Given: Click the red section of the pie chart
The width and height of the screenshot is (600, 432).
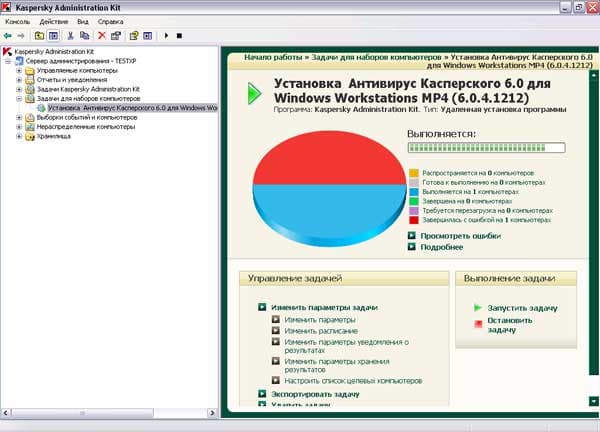Looking at the screenshot, I should [329, 159].
